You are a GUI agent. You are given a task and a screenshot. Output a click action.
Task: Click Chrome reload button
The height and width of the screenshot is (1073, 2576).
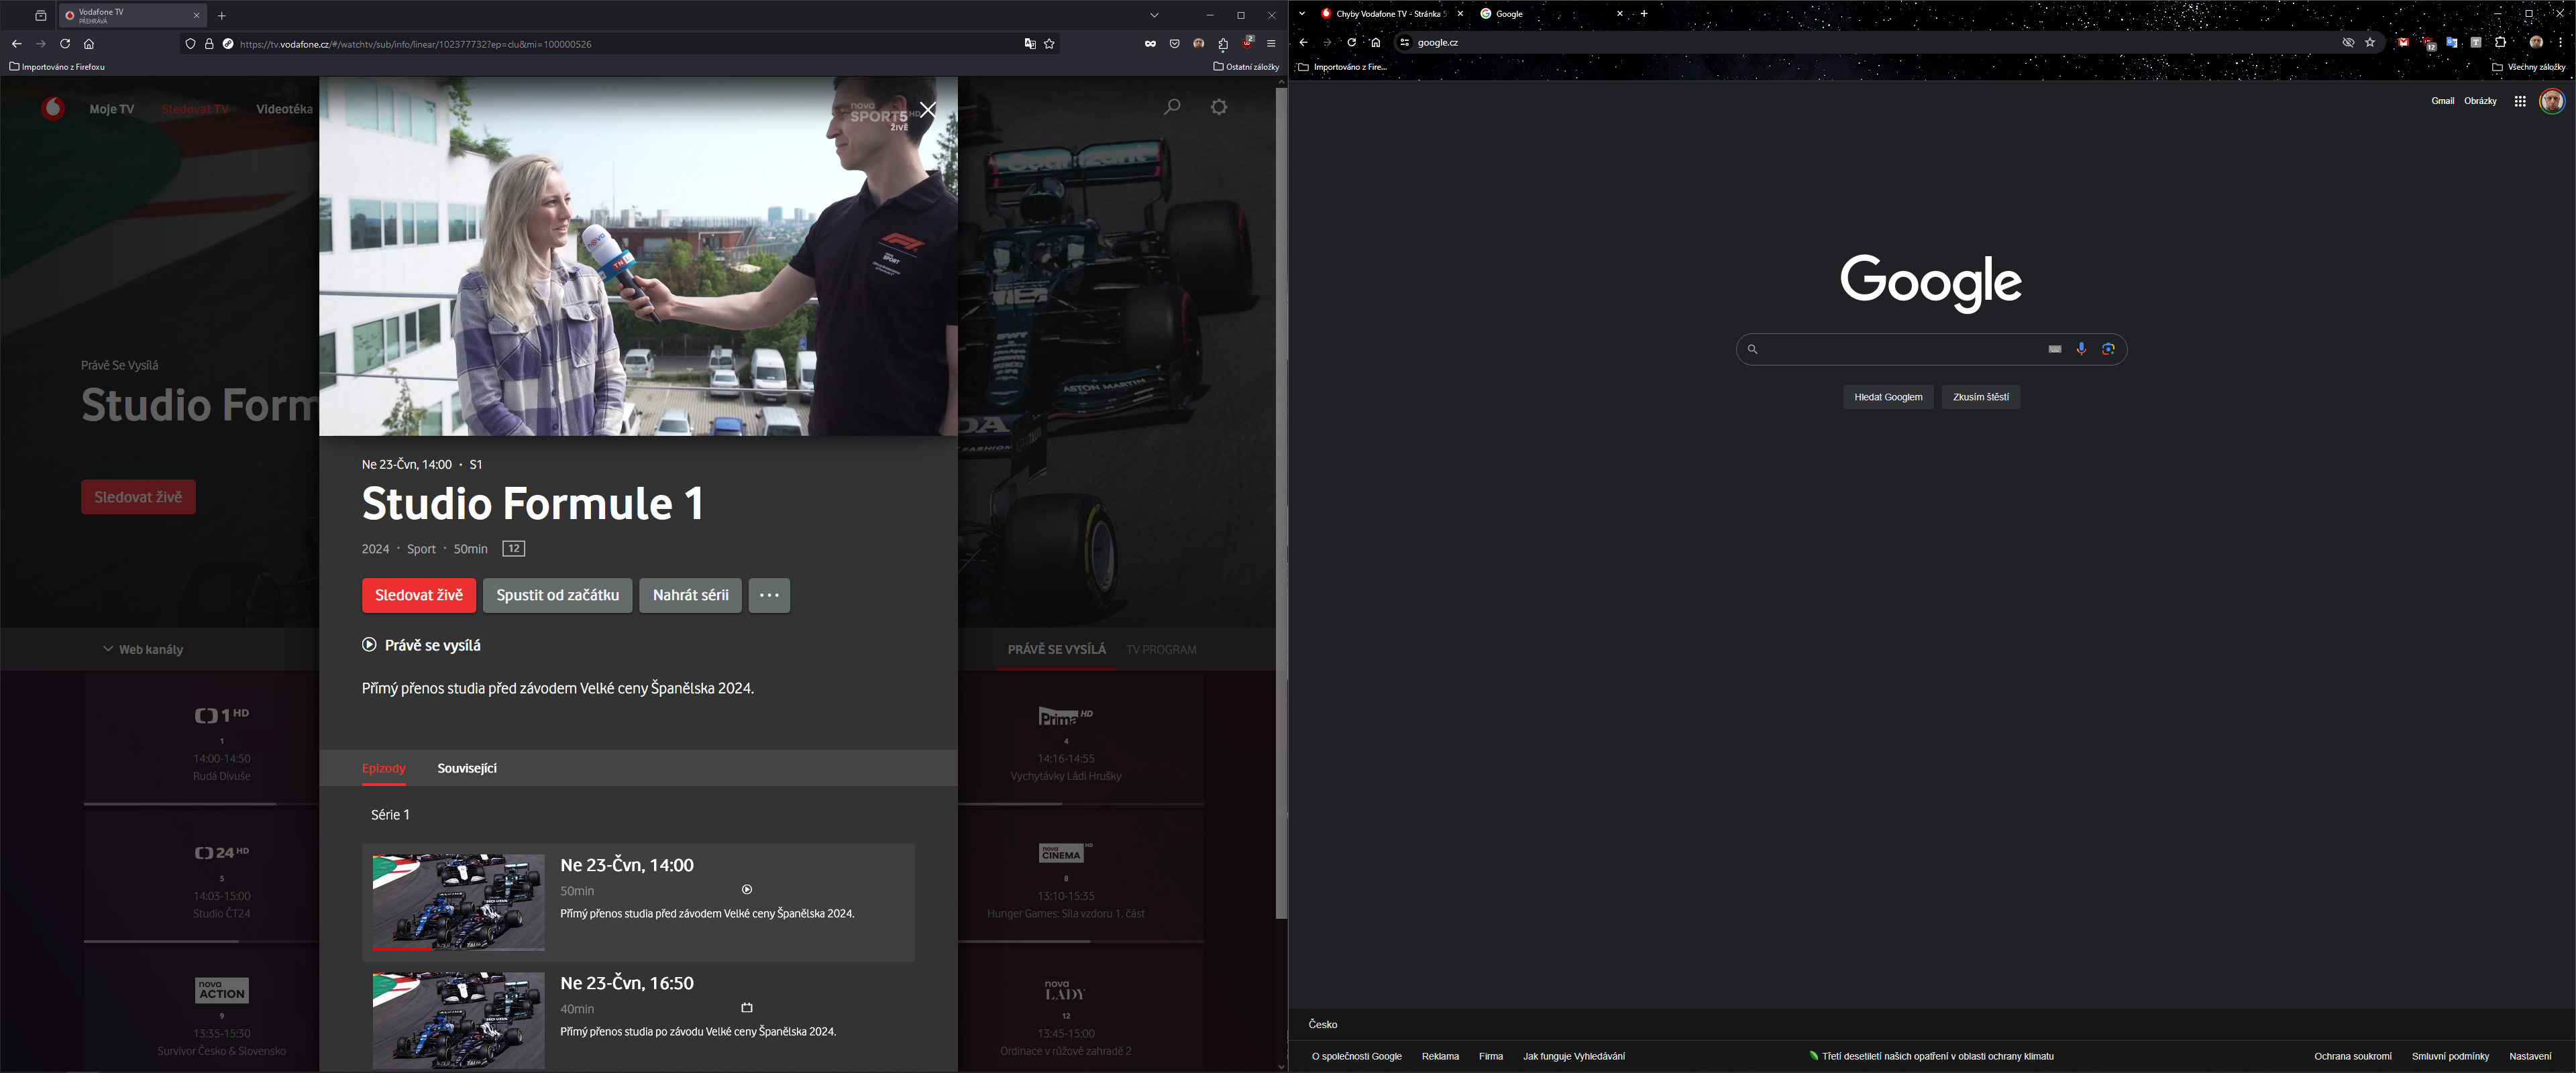pyautogui.click(x=1351, y=42)
